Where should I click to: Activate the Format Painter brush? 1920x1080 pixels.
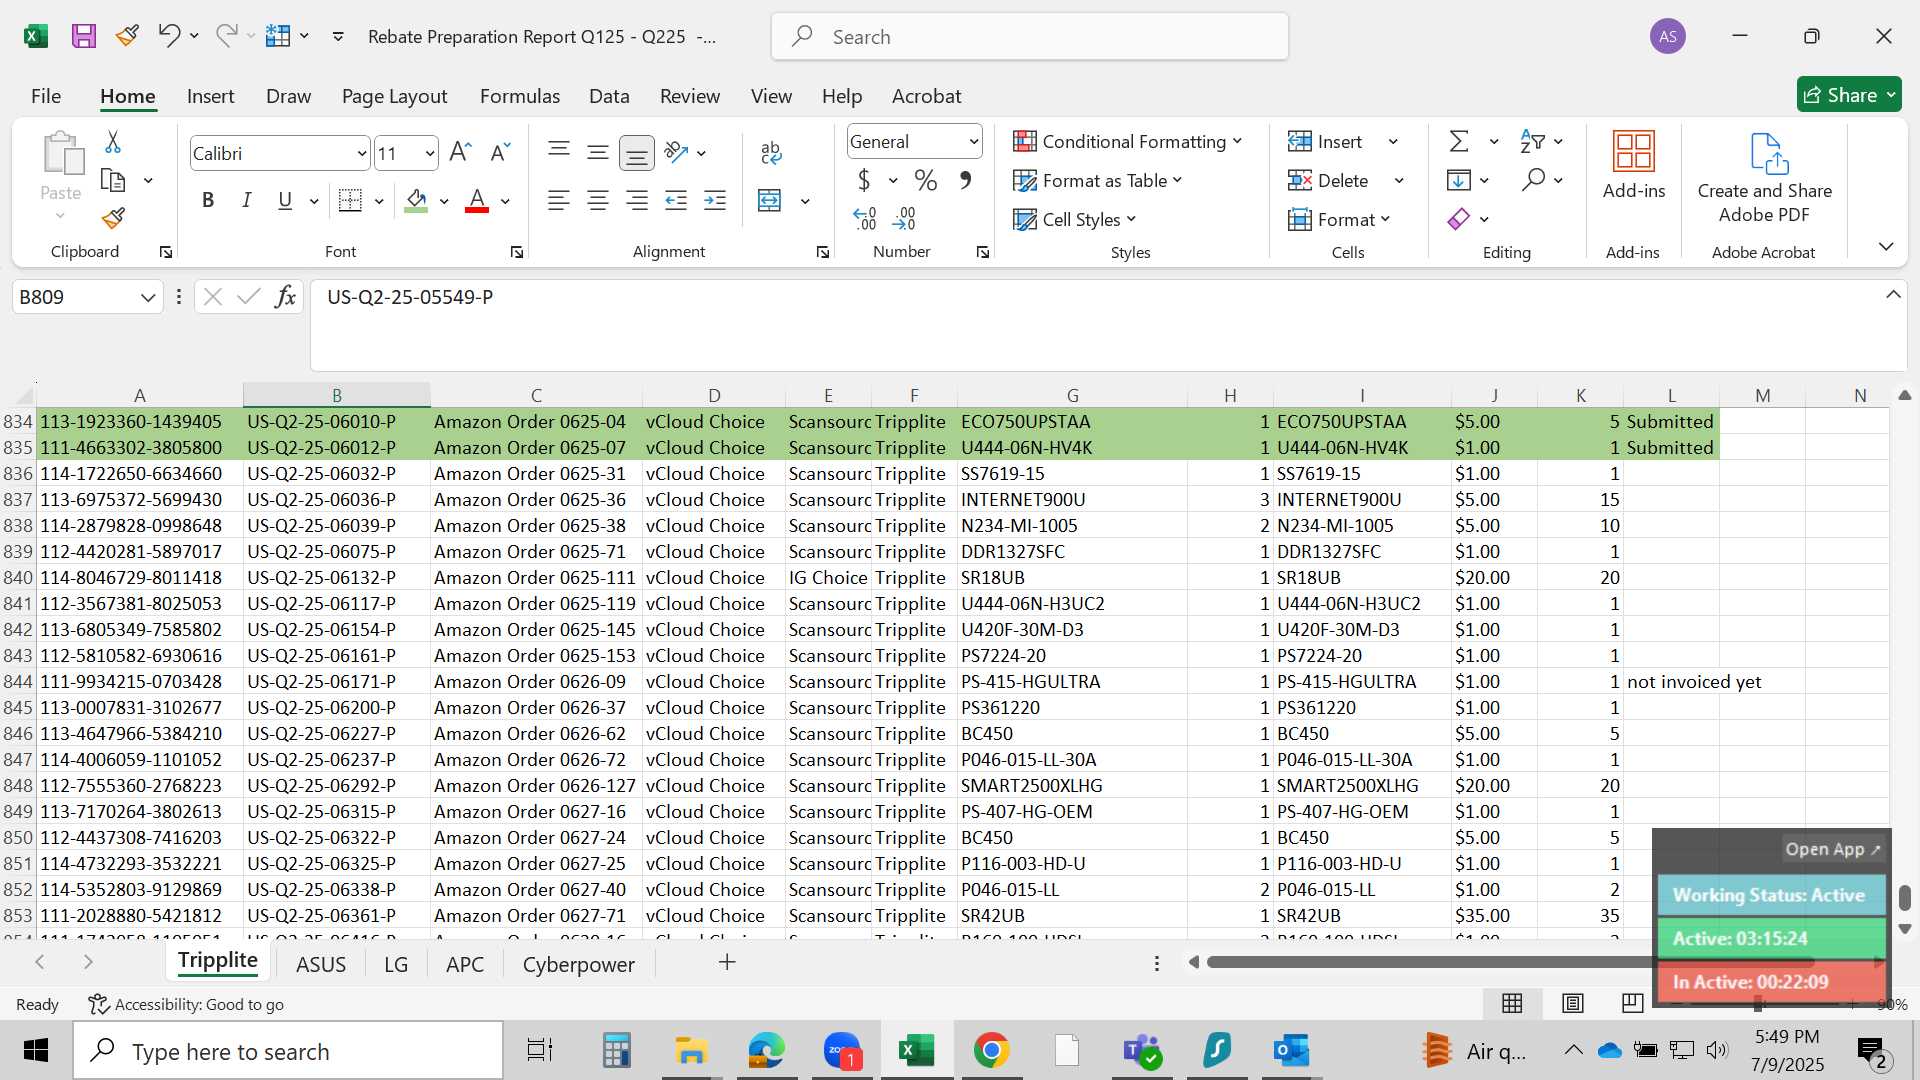pos(113,218)
